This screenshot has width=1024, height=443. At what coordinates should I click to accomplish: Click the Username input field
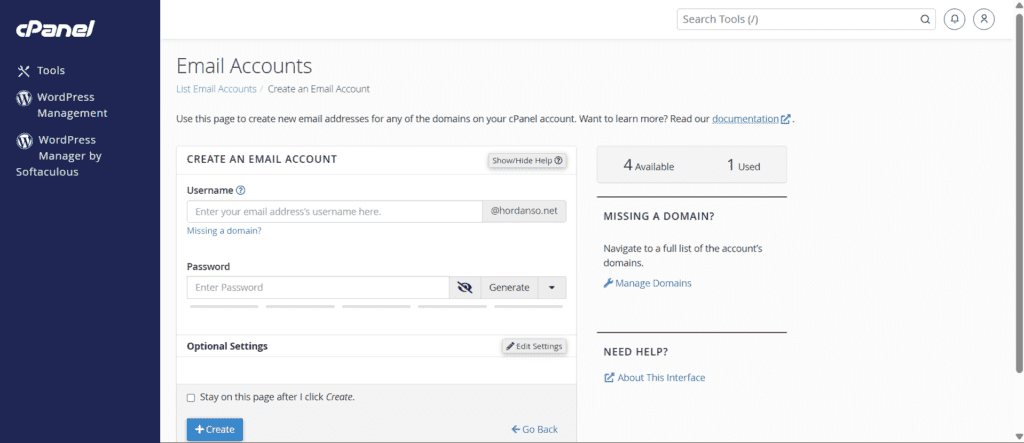(334, 212)
